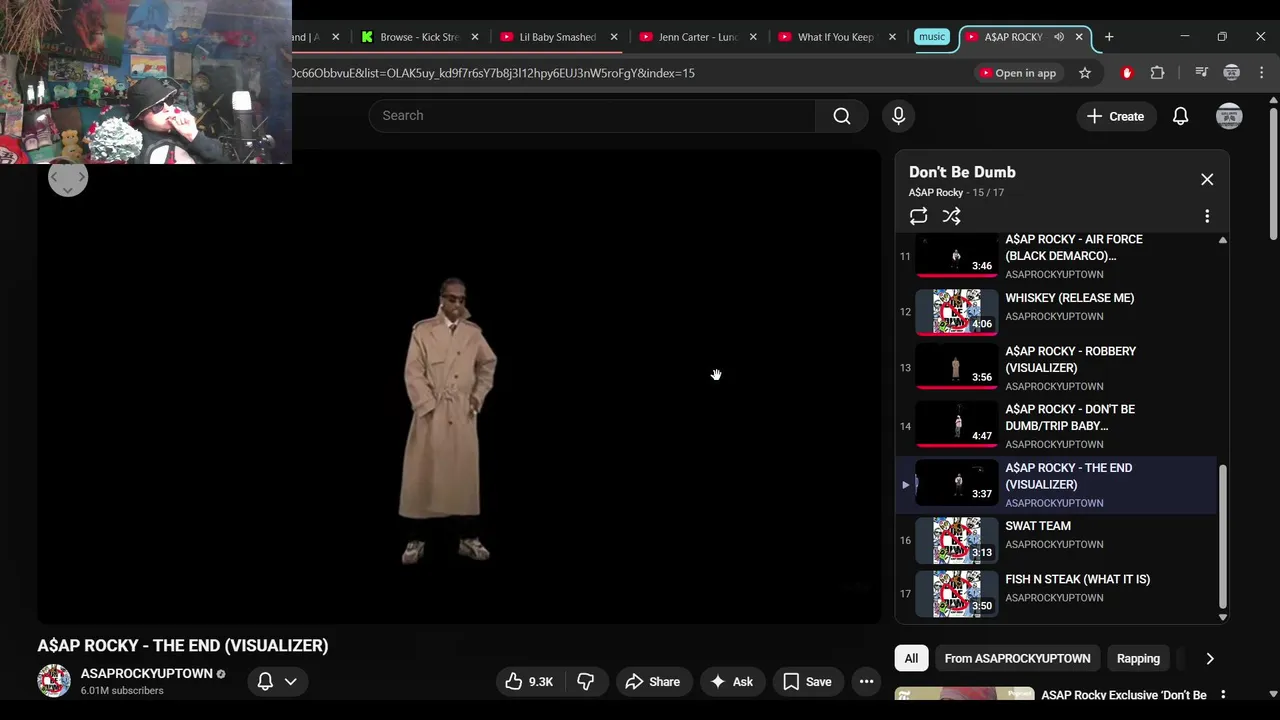Close the A$AP ROCKY tab
Viewport: 1280px width, 720px height.
click(1079, 37)
